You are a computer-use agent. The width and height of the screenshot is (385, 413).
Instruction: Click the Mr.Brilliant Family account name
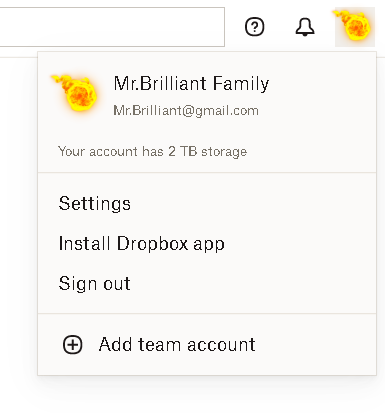coord(191,83)
